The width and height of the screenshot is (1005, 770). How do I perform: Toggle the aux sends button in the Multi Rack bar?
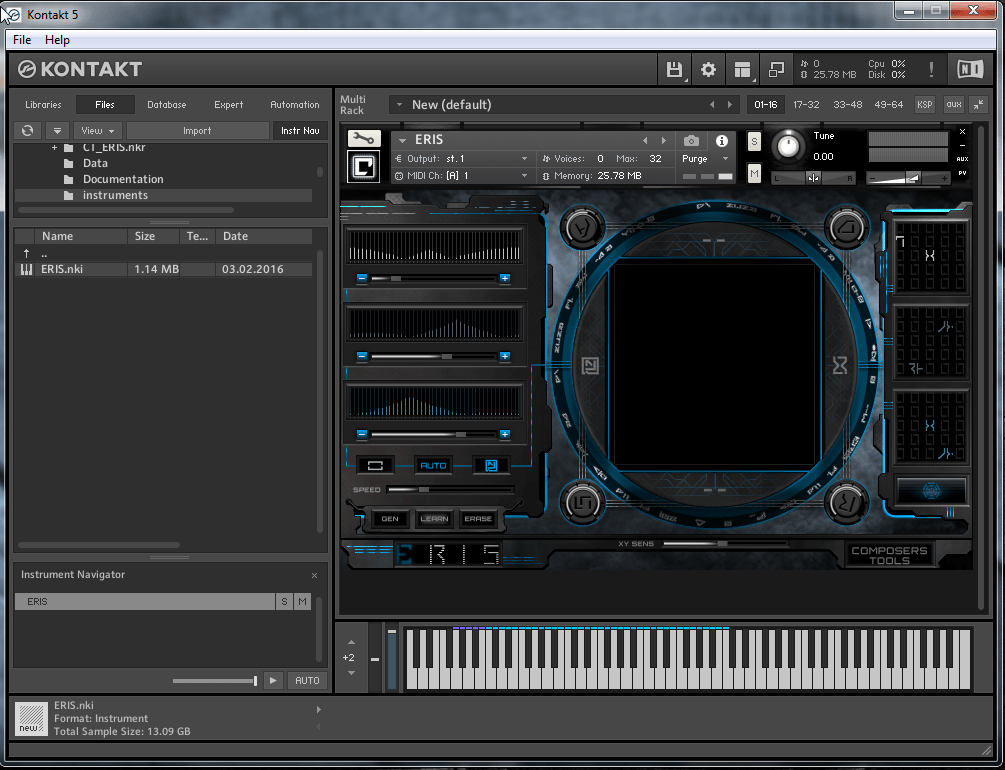pyautogui.click(x=954, y=105)
